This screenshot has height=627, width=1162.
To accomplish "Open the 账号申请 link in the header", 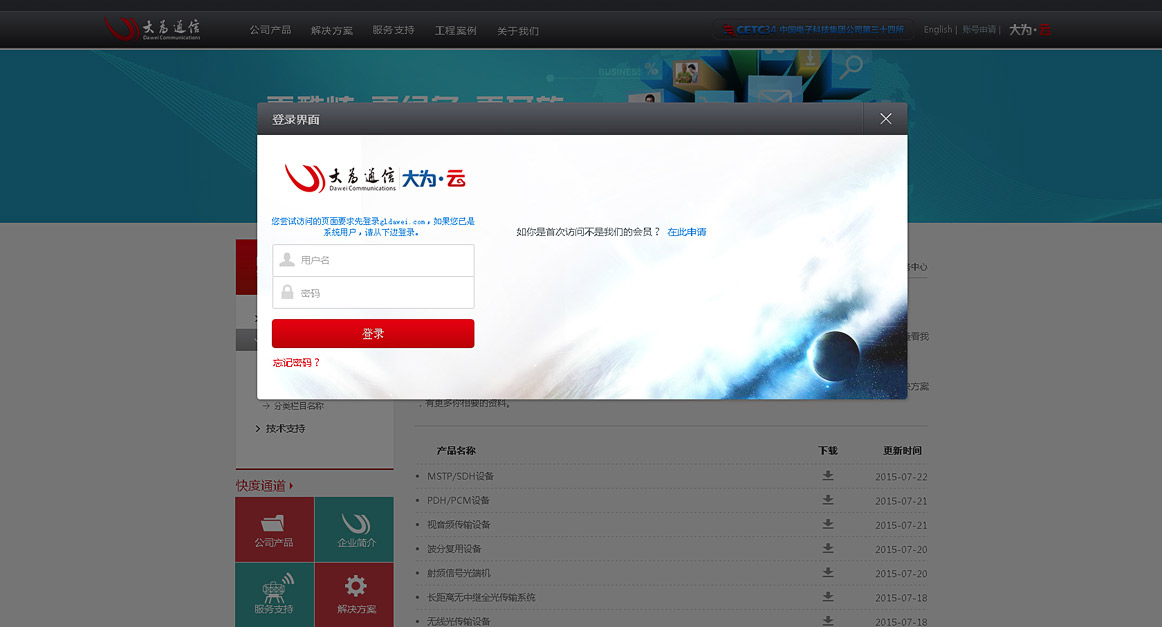I will [979, 30].
